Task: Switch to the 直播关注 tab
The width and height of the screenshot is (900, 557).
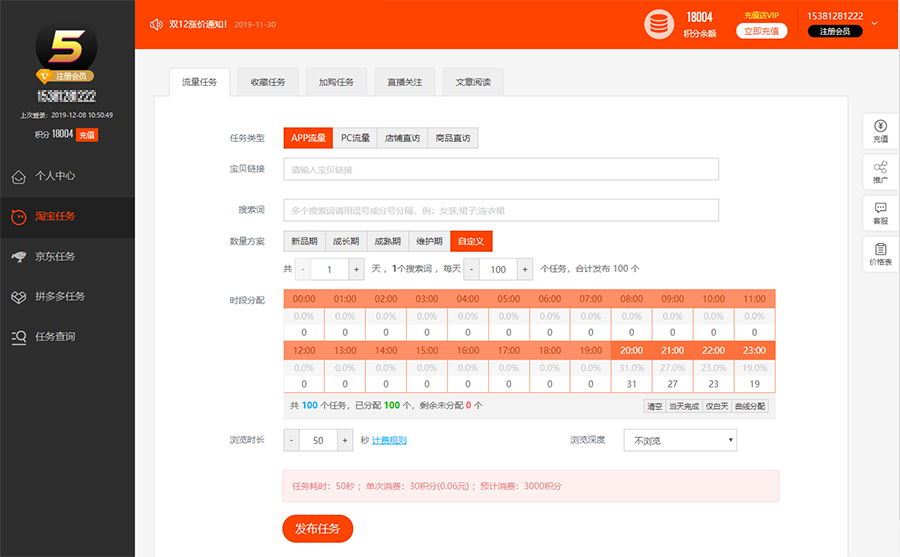Action: point(405,82)
